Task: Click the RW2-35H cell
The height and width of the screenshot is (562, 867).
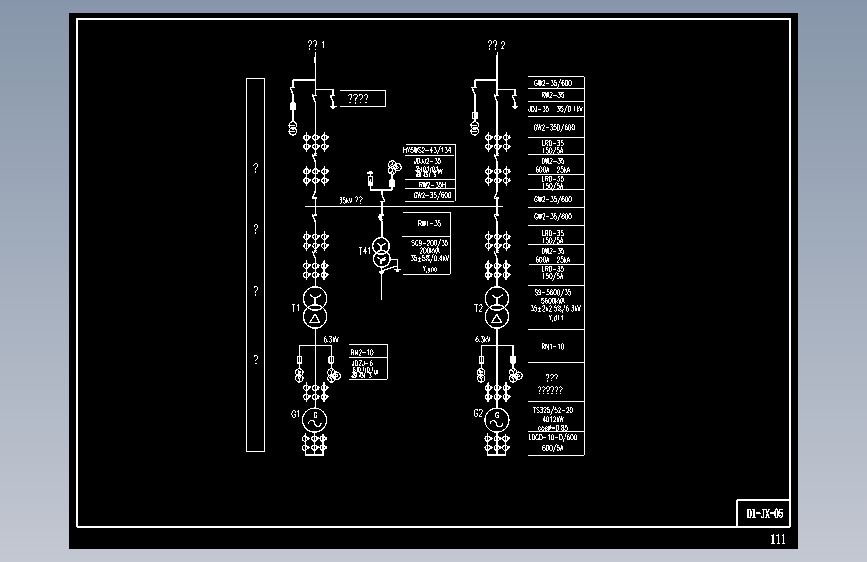Action: [x=432, y=185]
